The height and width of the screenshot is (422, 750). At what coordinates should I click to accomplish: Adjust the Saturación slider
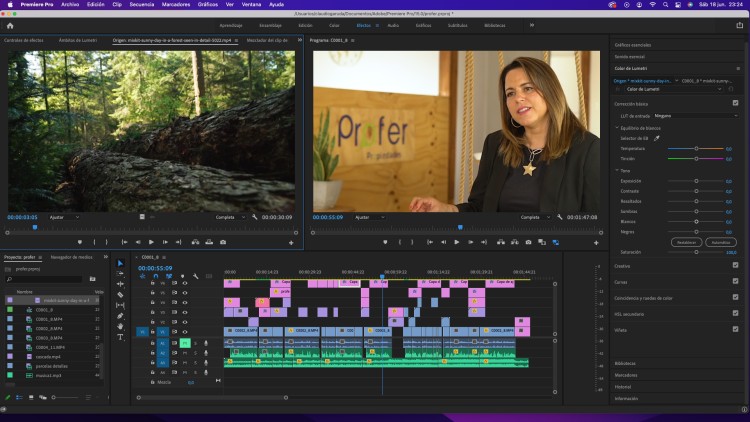point(696,252)
